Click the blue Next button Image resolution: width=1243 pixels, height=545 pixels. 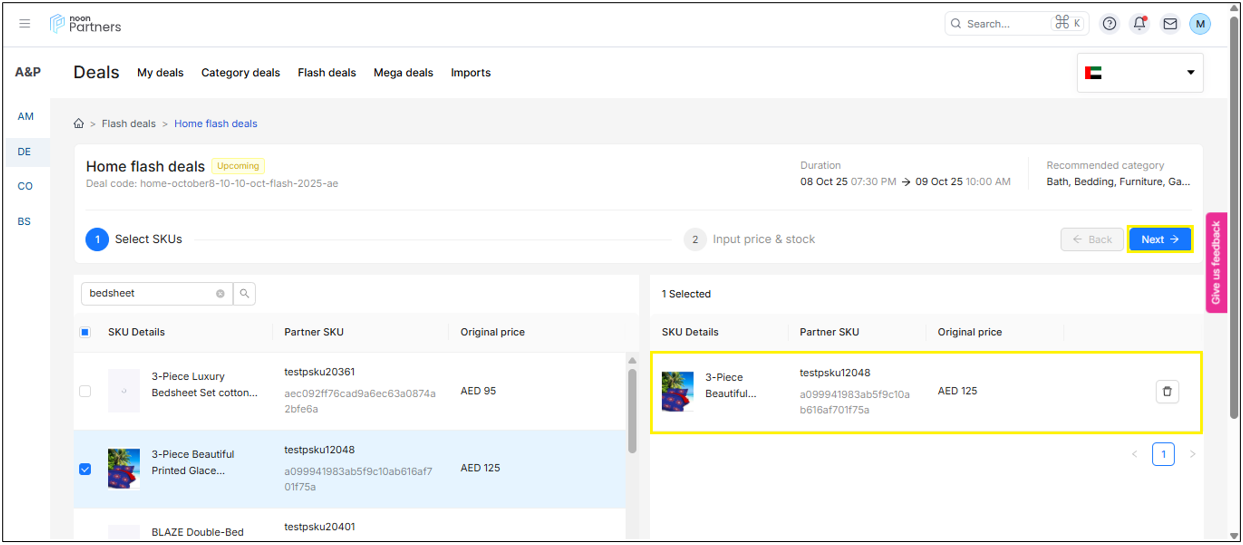pos(1159,240)
